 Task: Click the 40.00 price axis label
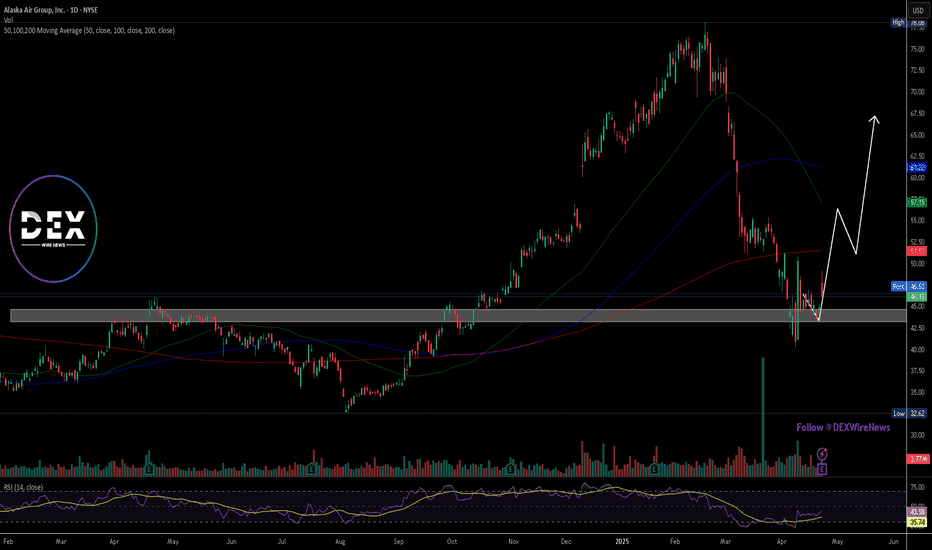pyautogui.click(x=917, y=350)
